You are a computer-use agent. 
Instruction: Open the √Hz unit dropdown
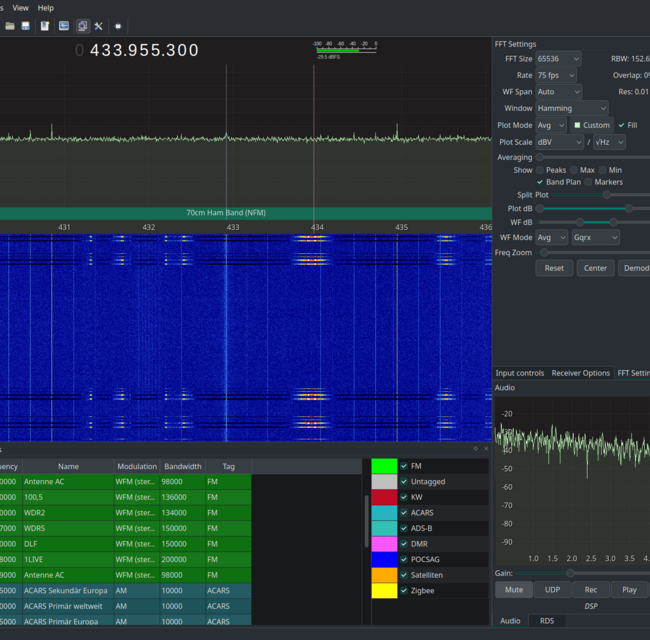coord(609,142)
